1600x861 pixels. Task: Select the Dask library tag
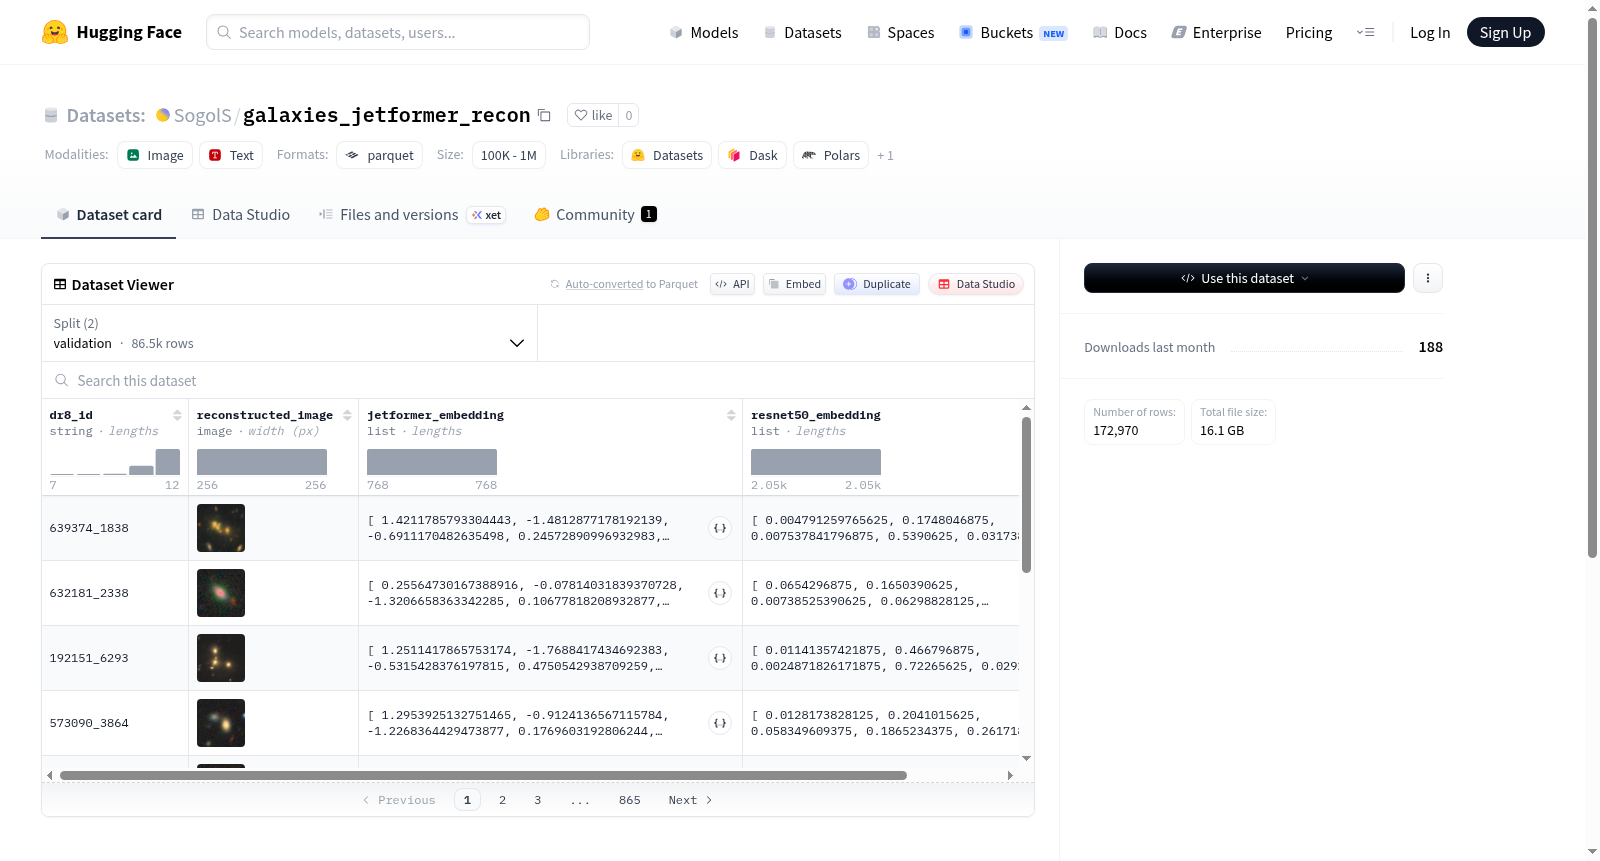tap(753, 155)
